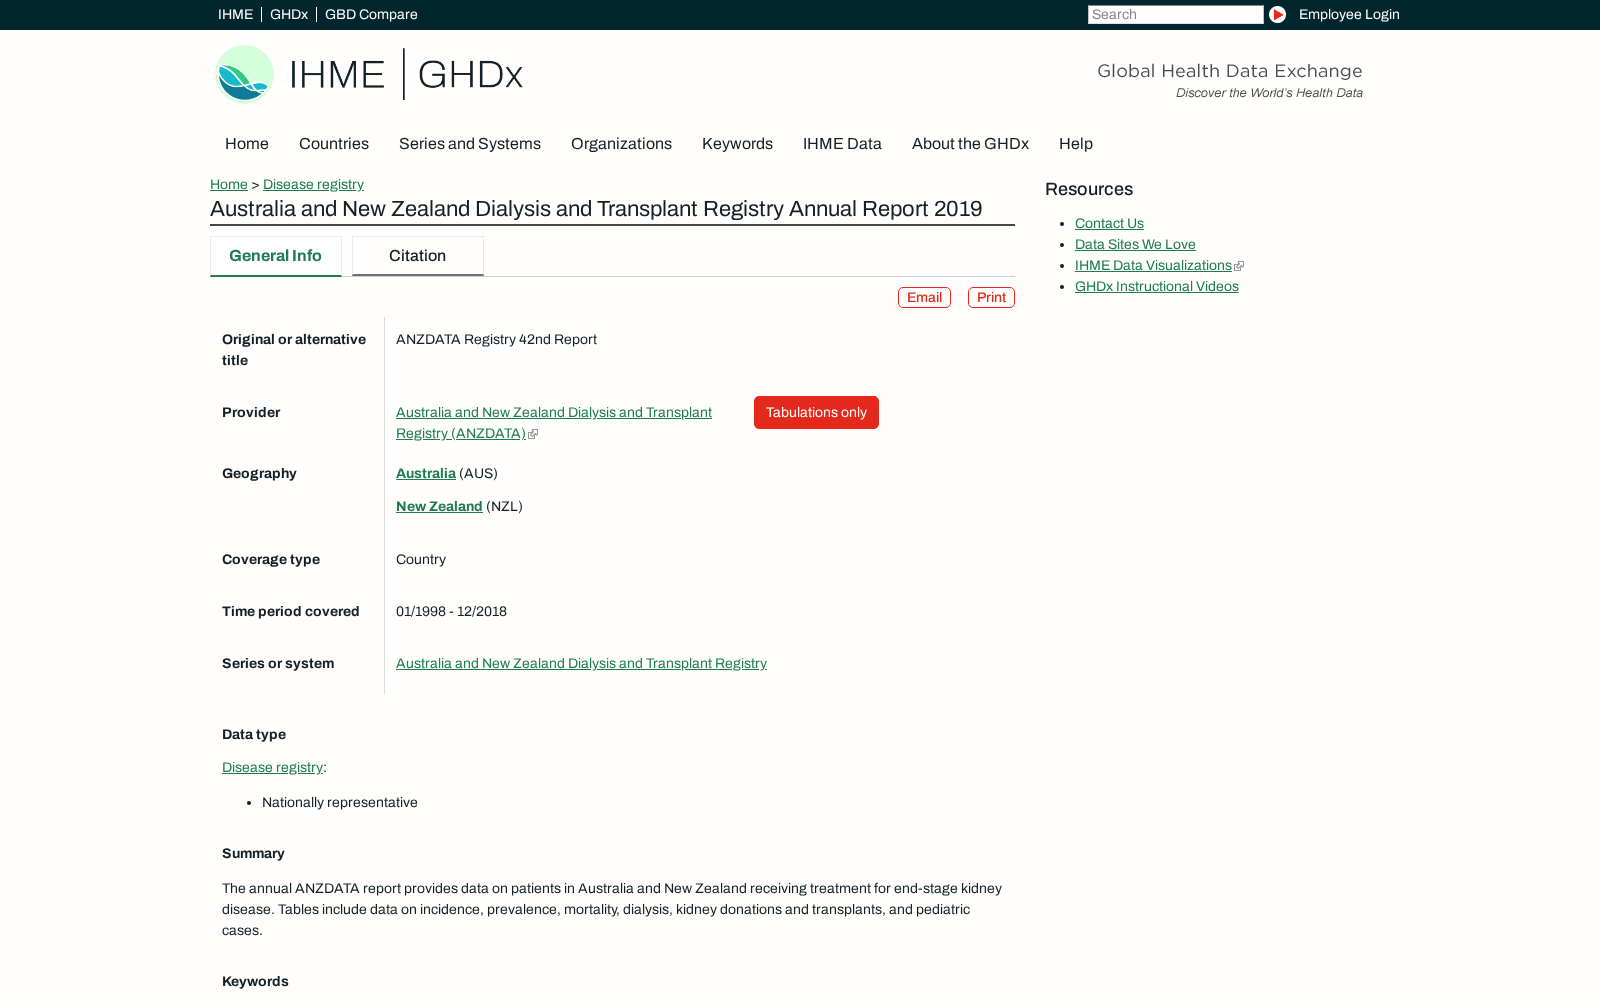
Task: Click the Email button
Action: click(924, 298)
